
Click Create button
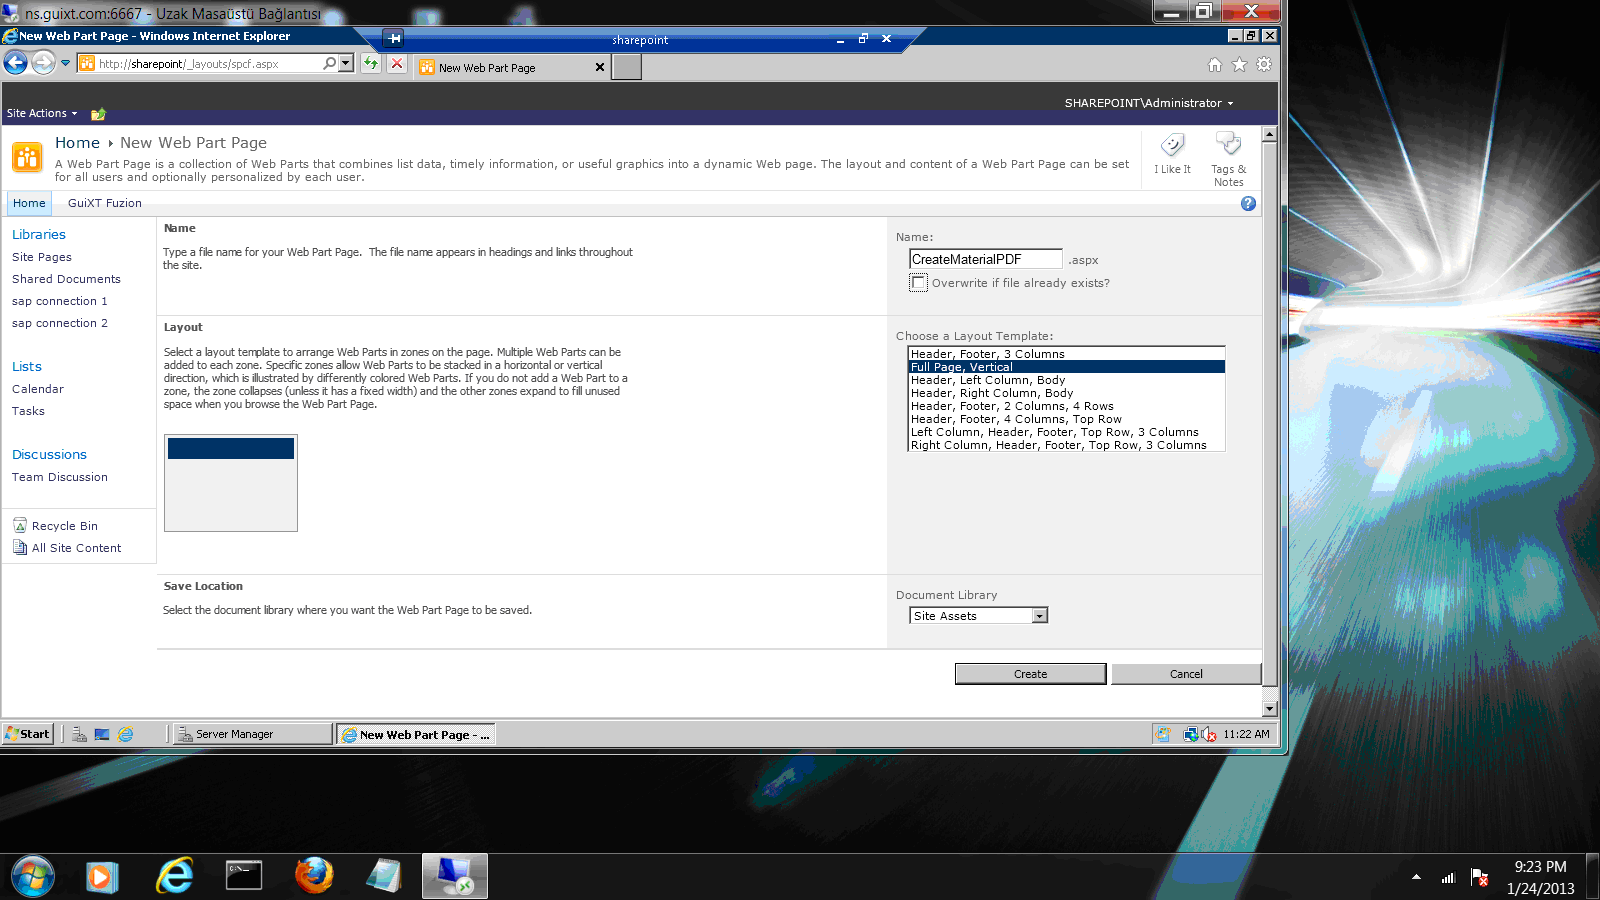[x=1030, y=674]
